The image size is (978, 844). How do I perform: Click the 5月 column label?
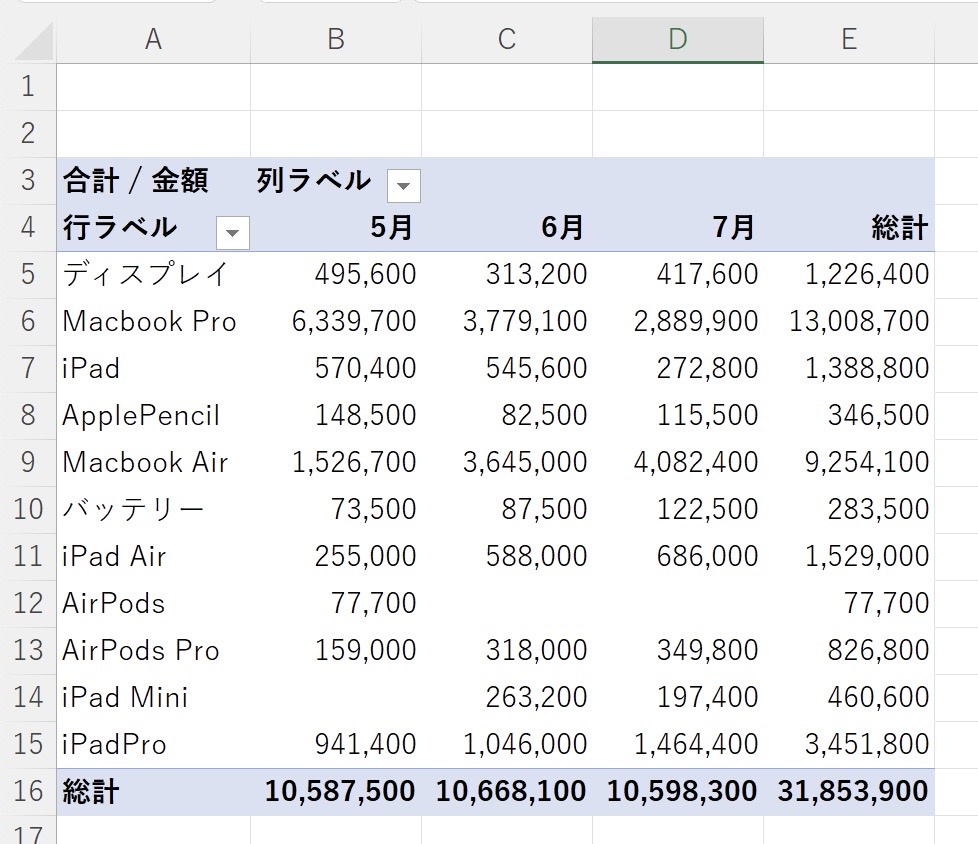click(x=336, y=228)
